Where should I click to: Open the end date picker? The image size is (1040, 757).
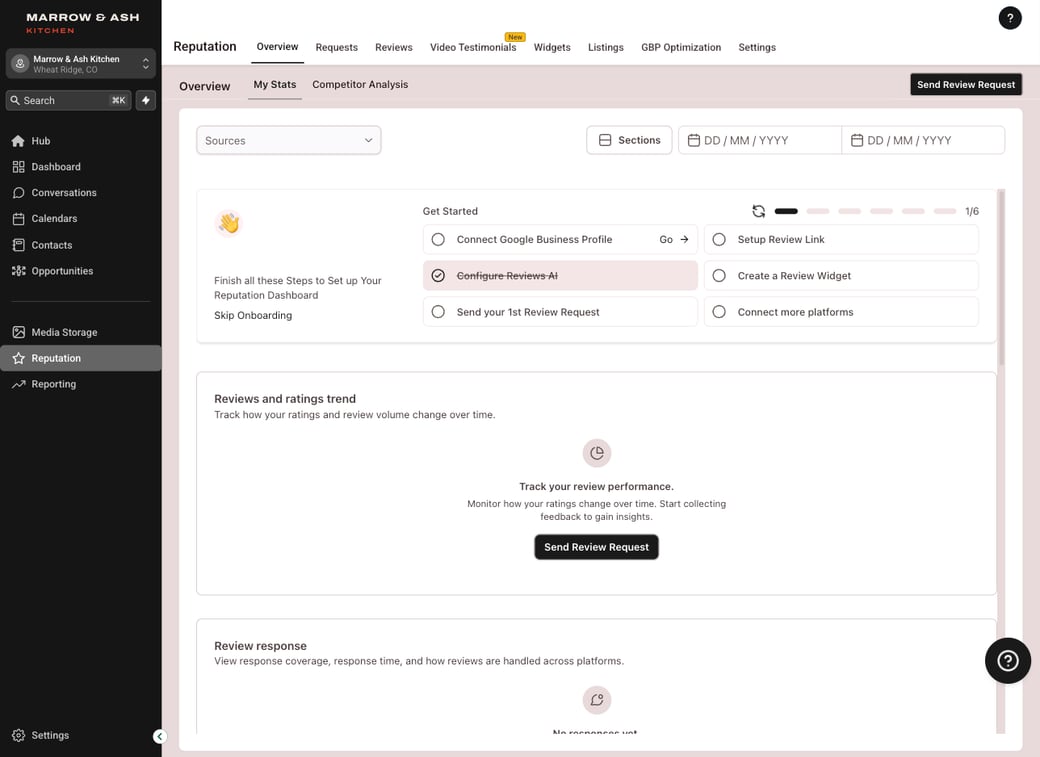923,141
